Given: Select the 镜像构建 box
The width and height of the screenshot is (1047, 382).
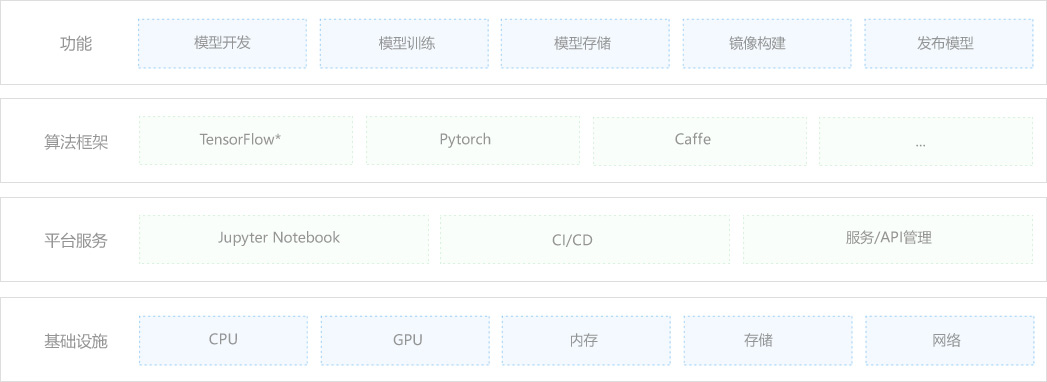Looking at the screenshot, I should click(x=767, y=43).
